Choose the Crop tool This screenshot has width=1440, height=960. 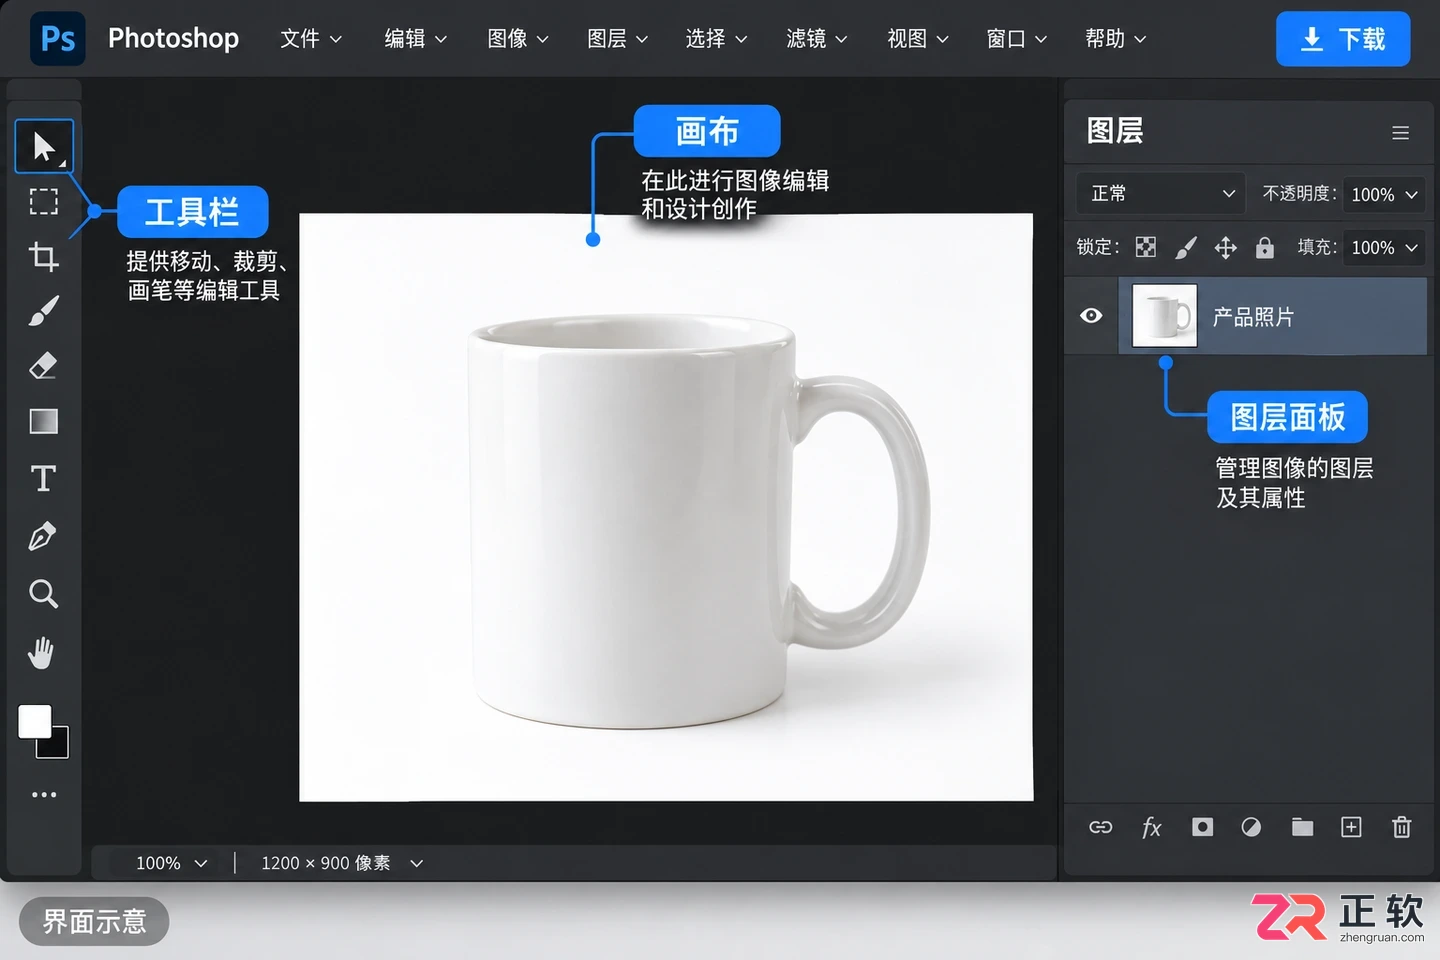click(44, 257)
